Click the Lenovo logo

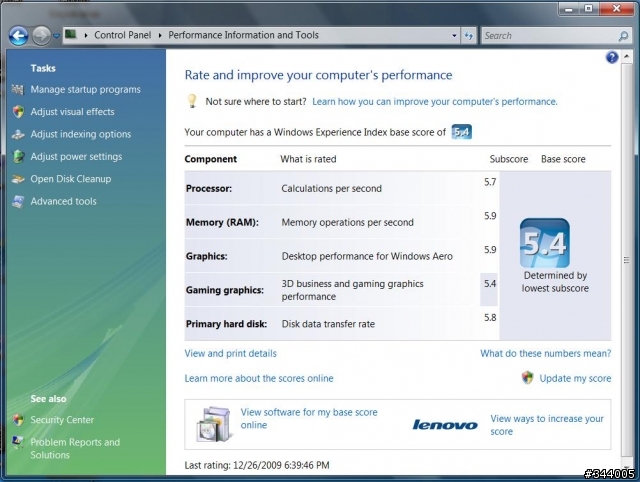click(x=445, y=425)
